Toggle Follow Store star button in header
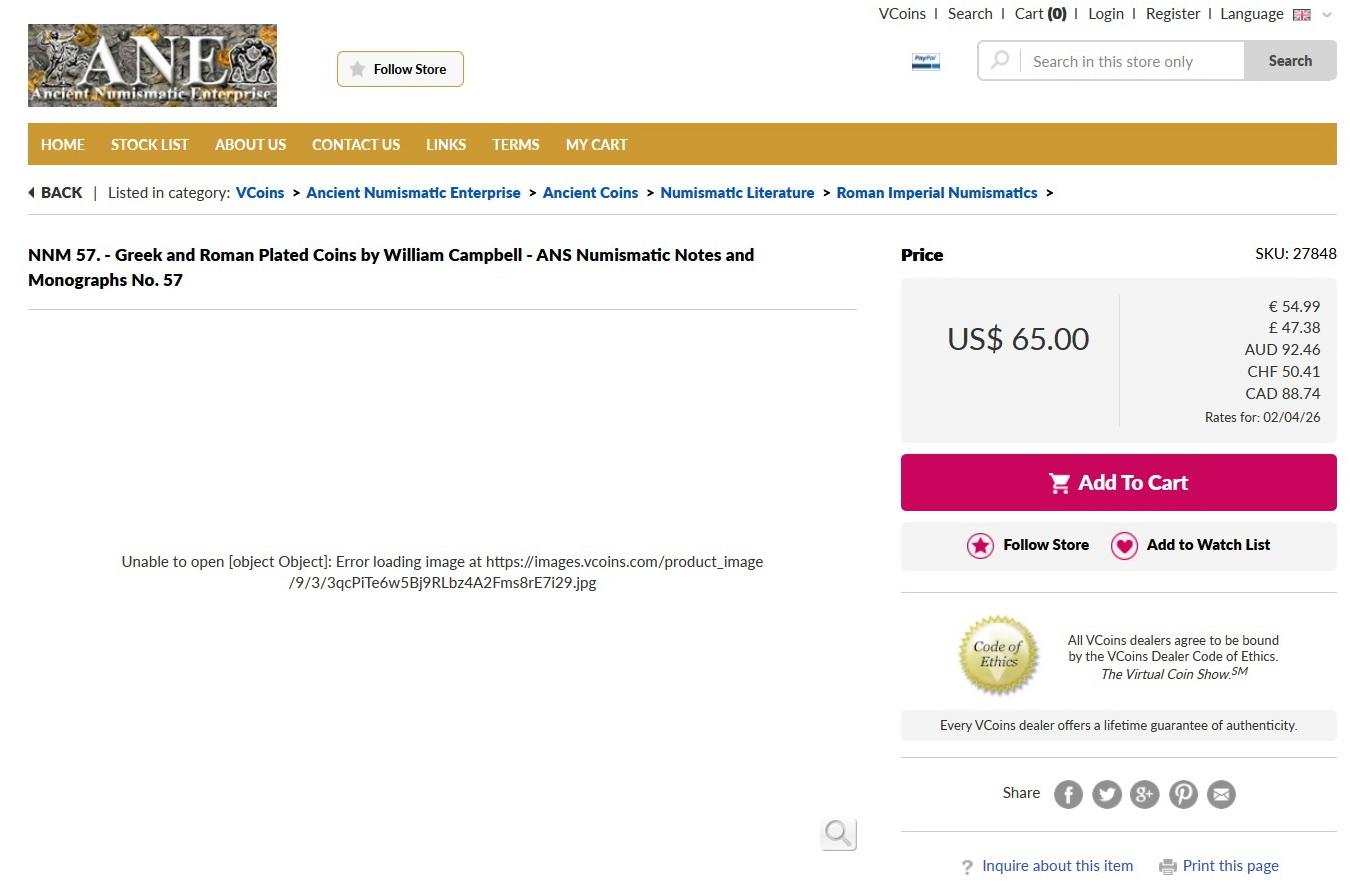 400,69
